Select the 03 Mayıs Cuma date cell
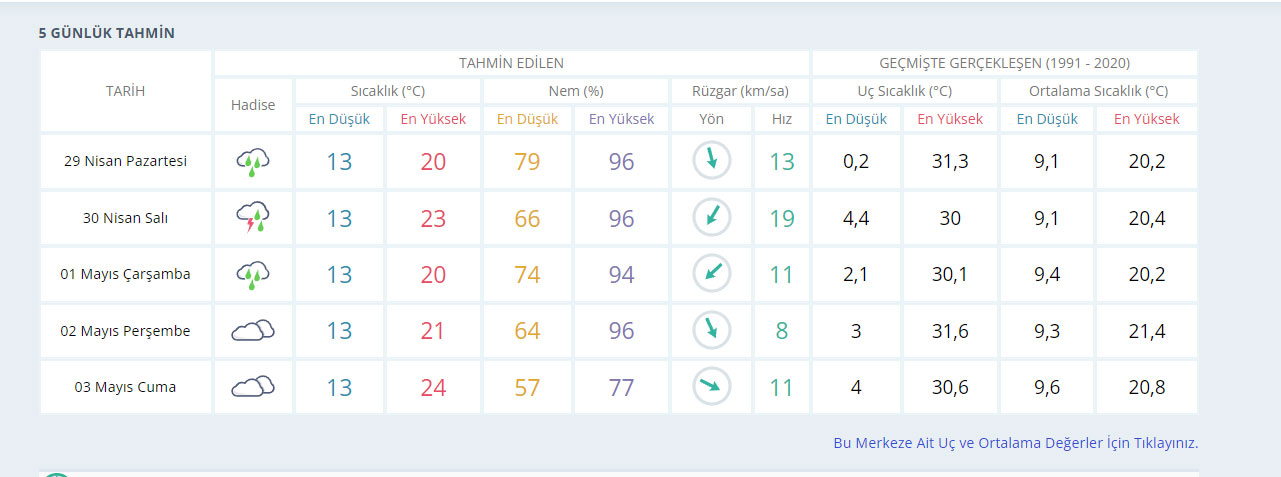The width and height of the screenshot is (1281, 477). click(x=125, y=387)
